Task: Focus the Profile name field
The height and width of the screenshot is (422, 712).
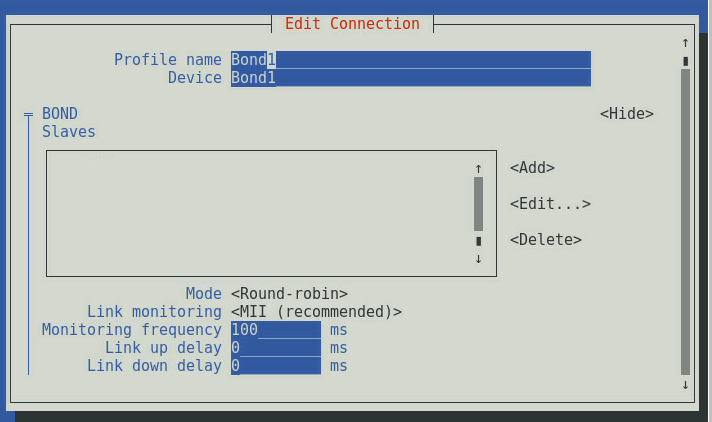Action: (411, 60)
